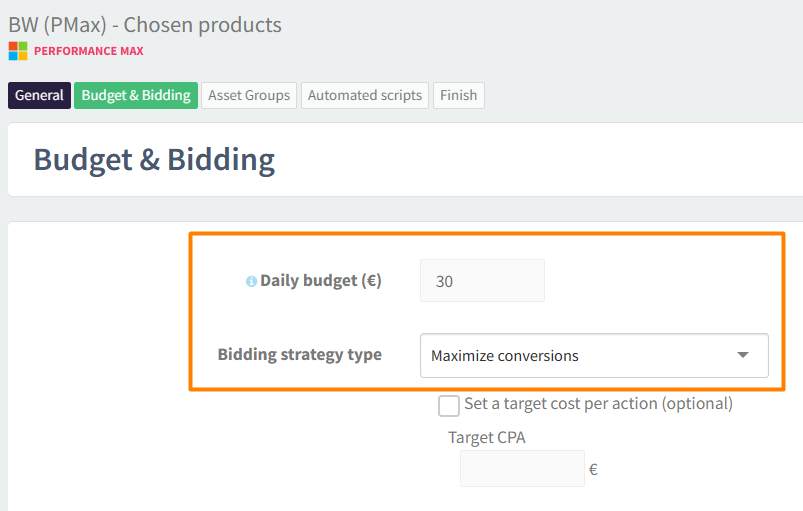This screenshot has width=803, height=511.
Task: Click the Microsoft logo icon
Action: 18,50
